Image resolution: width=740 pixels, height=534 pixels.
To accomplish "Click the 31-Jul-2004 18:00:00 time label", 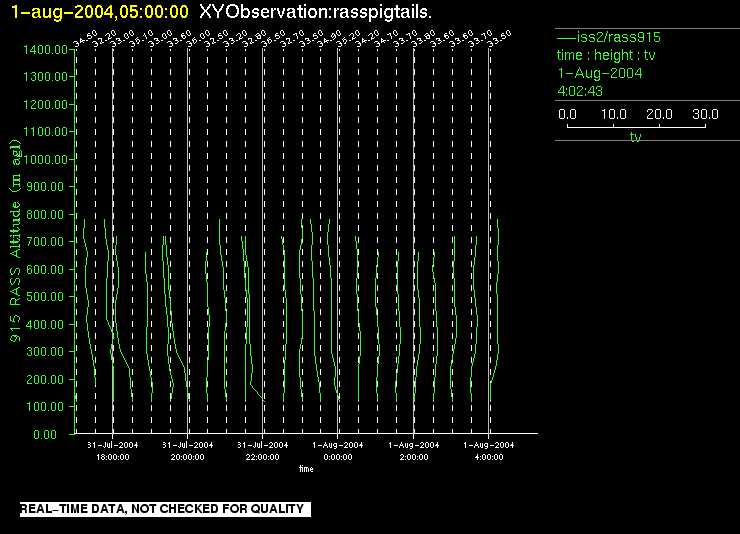I will [x=113, y=451].
